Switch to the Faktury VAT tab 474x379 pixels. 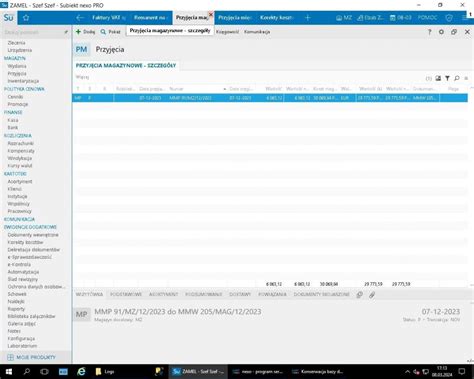tap(109, 17)
